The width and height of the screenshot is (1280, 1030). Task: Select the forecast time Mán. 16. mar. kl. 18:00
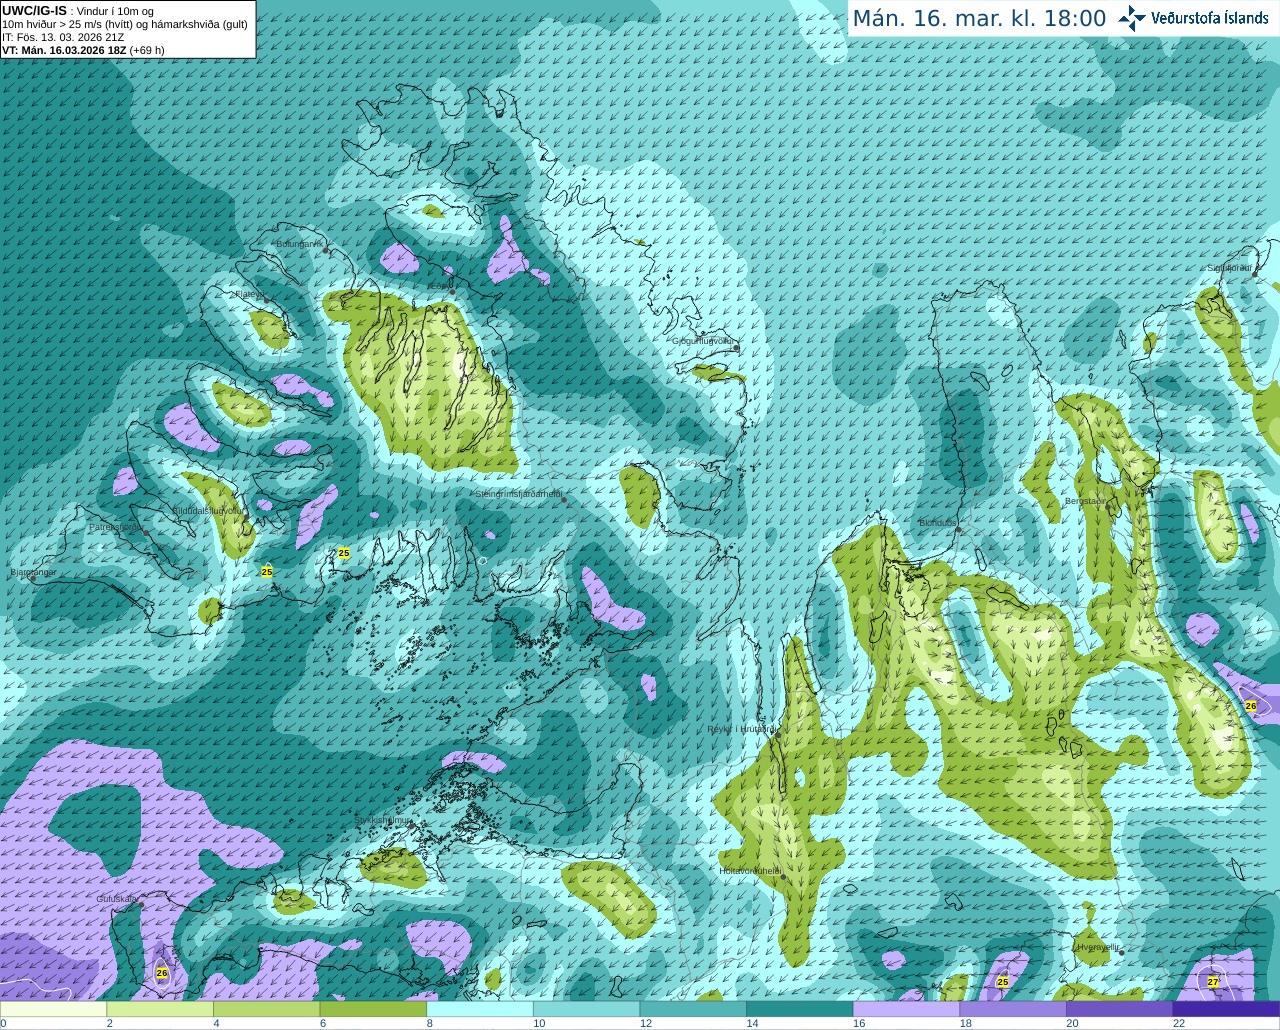(979, 18)
